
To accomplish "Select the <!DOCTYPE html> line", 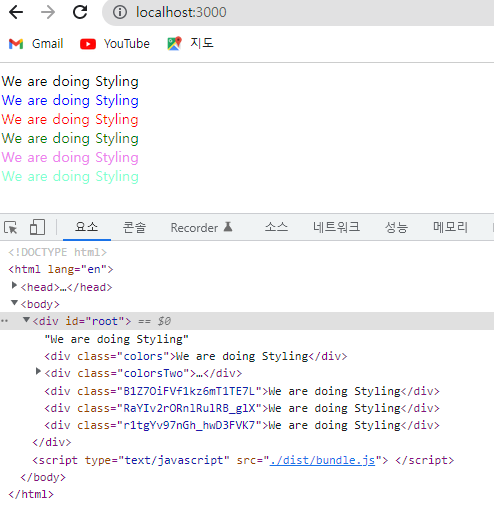I will 57,252.
